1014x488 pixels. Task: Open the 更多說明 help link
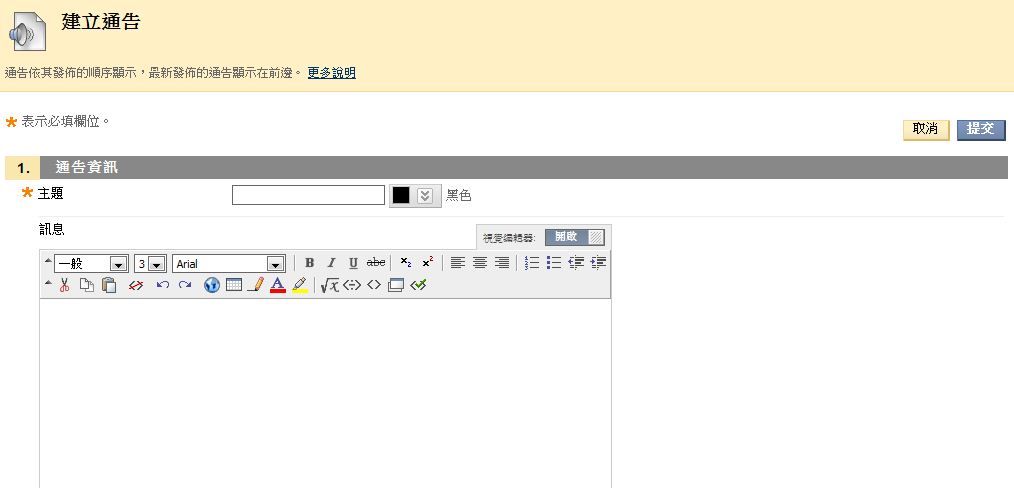[x=331, y=73]
